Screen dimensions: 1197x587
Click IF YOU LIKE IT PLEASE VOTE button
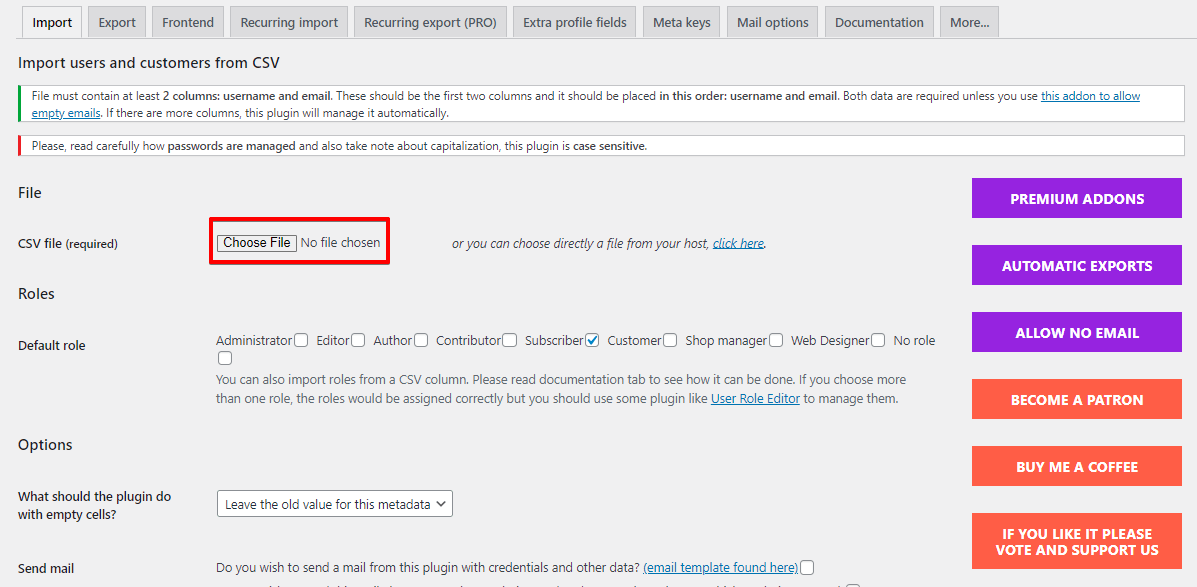coord(1076,541)
